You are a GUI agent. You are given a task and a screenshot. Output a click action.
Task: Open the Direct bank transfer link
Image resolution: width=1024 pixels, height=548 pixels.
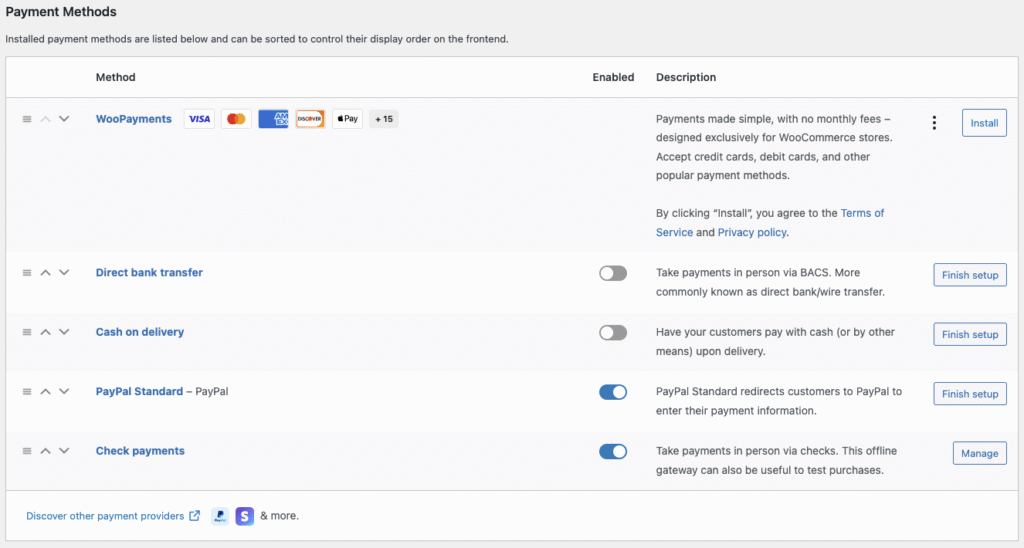[x=150, y=272]
